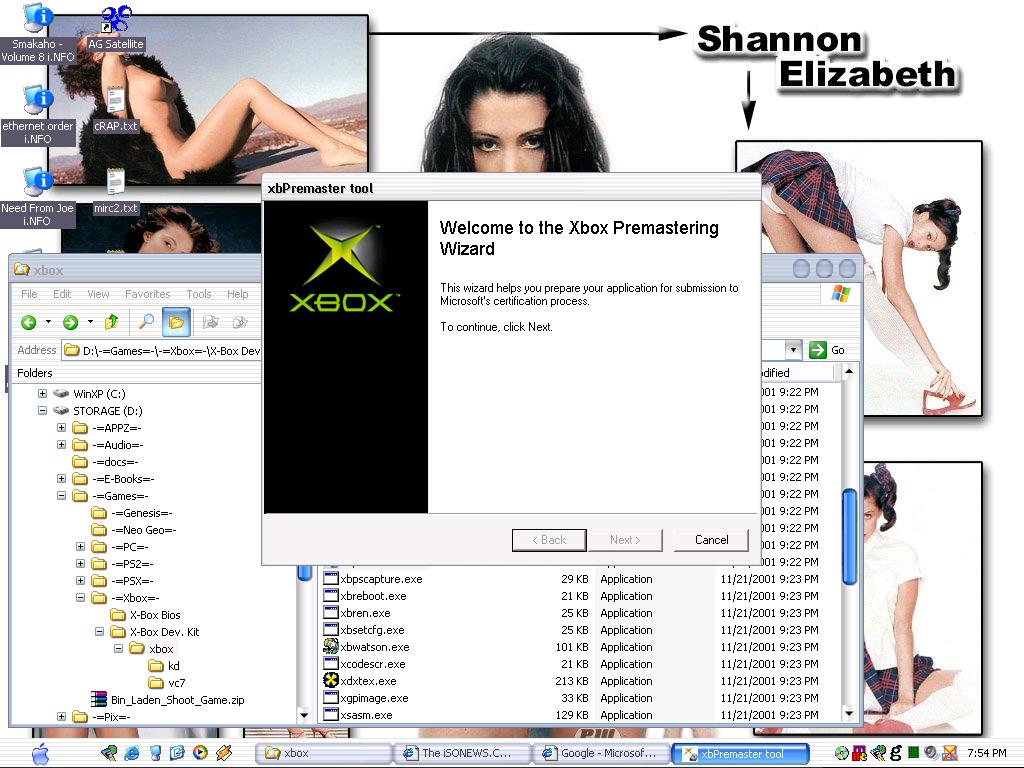The width and height of the screenshot is (1024, 768).
Task: Launch Windows Media Player from quick launch
Action: point(200,753)
